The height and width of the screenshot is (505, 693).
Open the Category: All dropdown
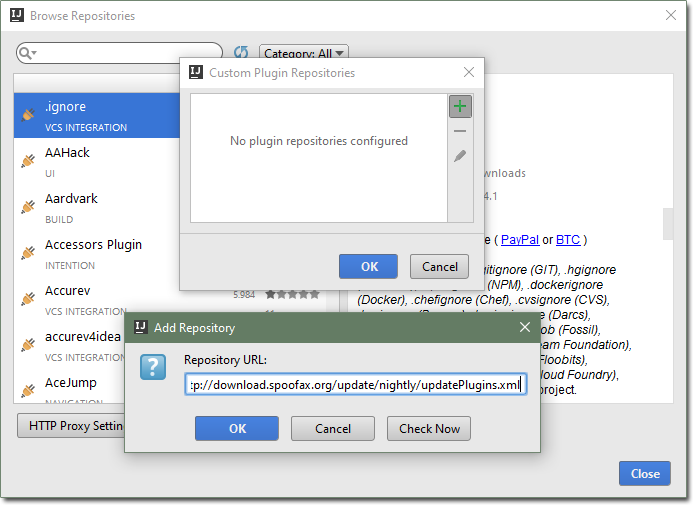coord(304,53)
